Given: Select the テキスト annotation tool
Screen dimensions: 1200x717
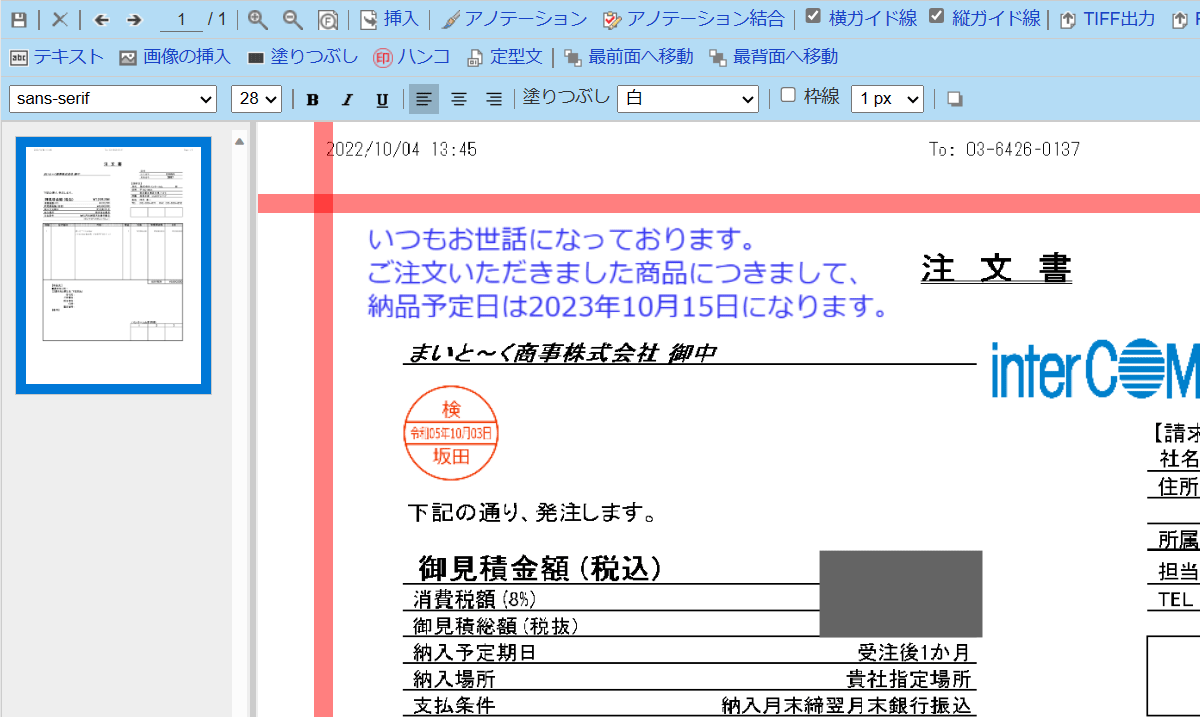Looking at the screenshot, I should [x=57, y=57].
